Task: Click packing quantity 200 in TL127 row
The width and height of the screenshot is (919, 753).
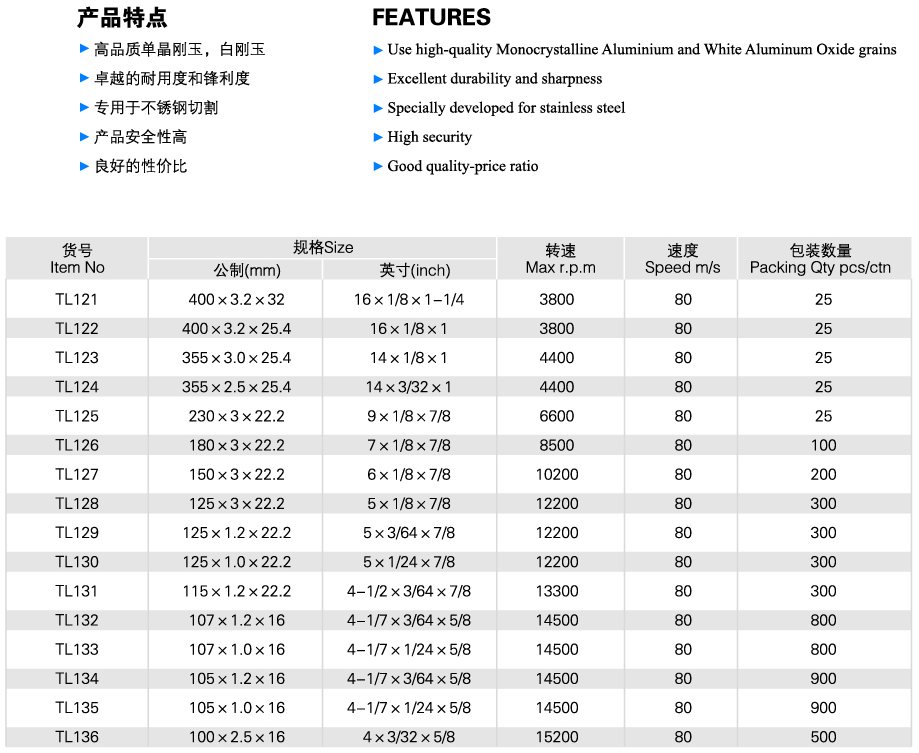Action: click(x=823, y=475)
